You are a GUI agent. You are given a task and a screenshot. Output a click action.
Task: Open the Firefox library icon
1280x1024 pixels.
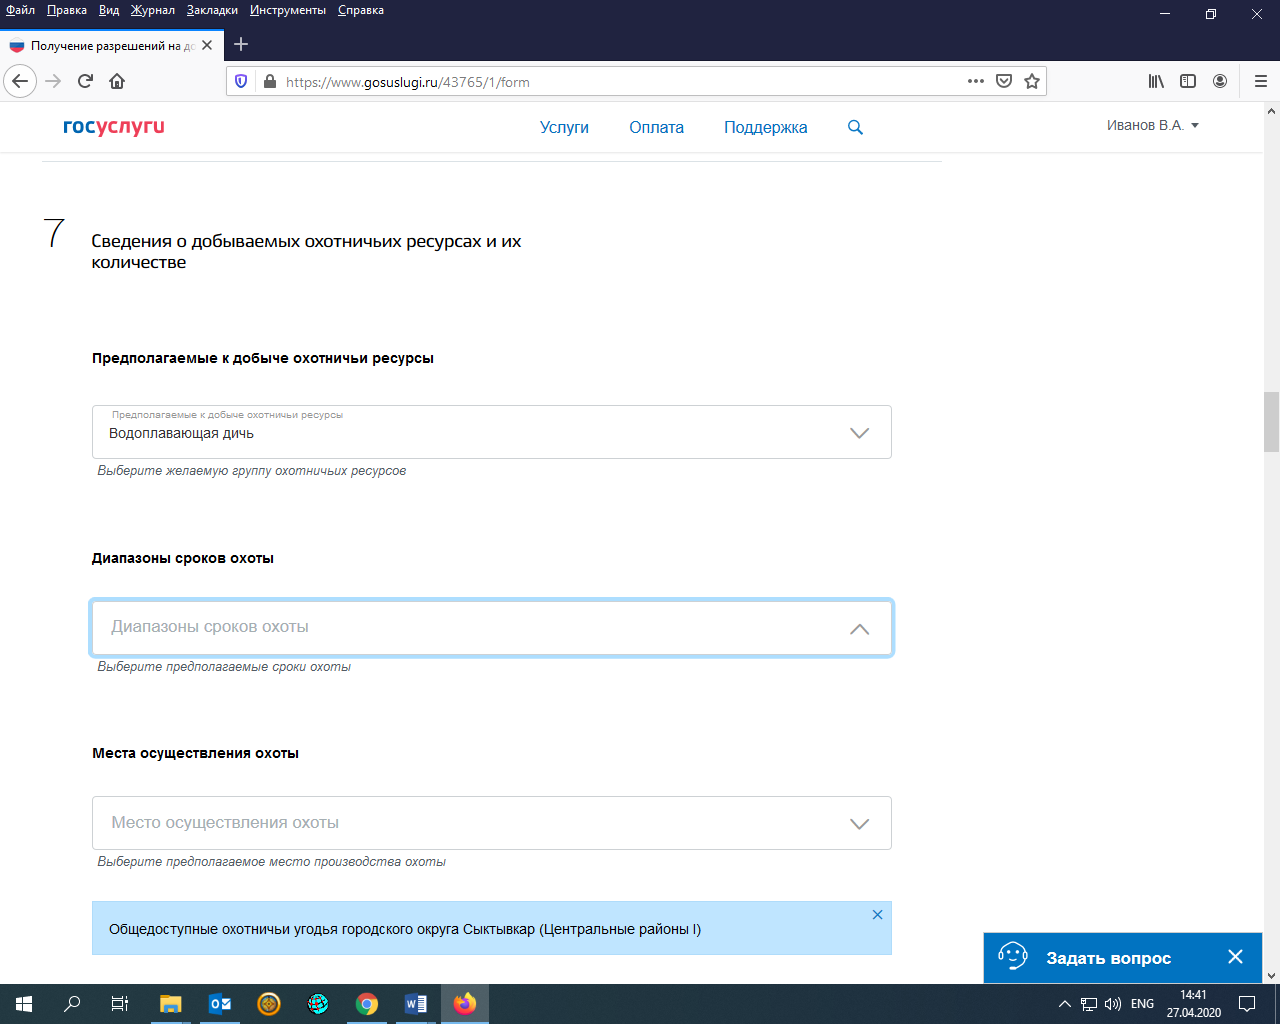click(1156, 82)
